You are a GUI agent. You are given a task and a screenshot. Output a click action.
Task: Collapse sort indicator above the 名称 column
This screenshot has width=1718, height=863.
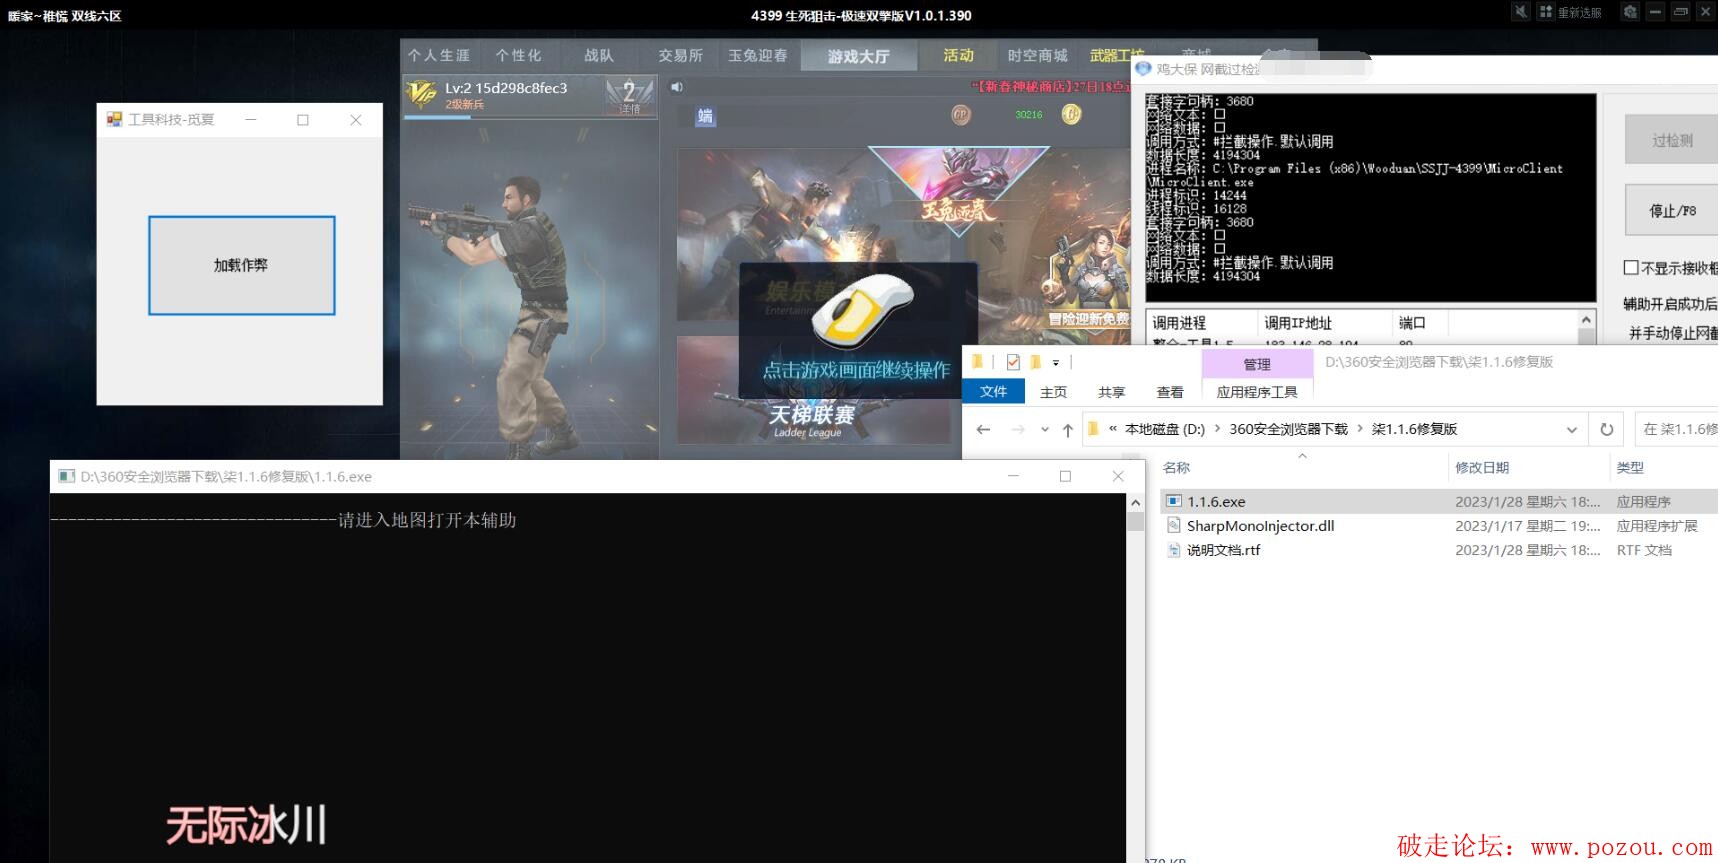click(x=1302, y=455)
